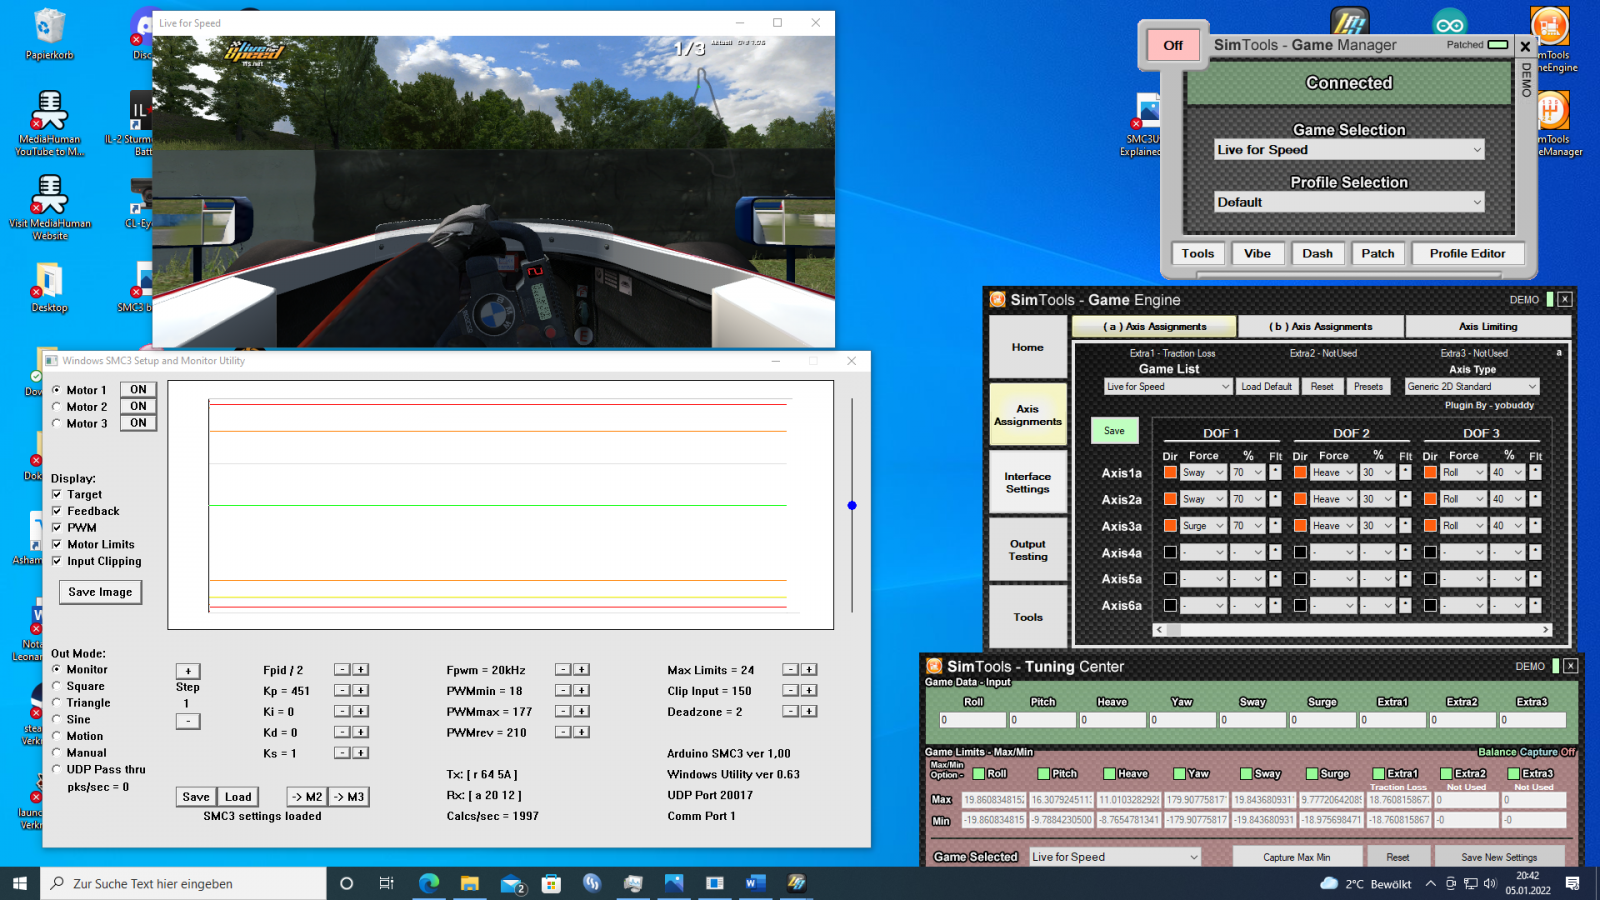Click the Vibe button in Game Manager
The image size is (1600, 900).
1257,253
